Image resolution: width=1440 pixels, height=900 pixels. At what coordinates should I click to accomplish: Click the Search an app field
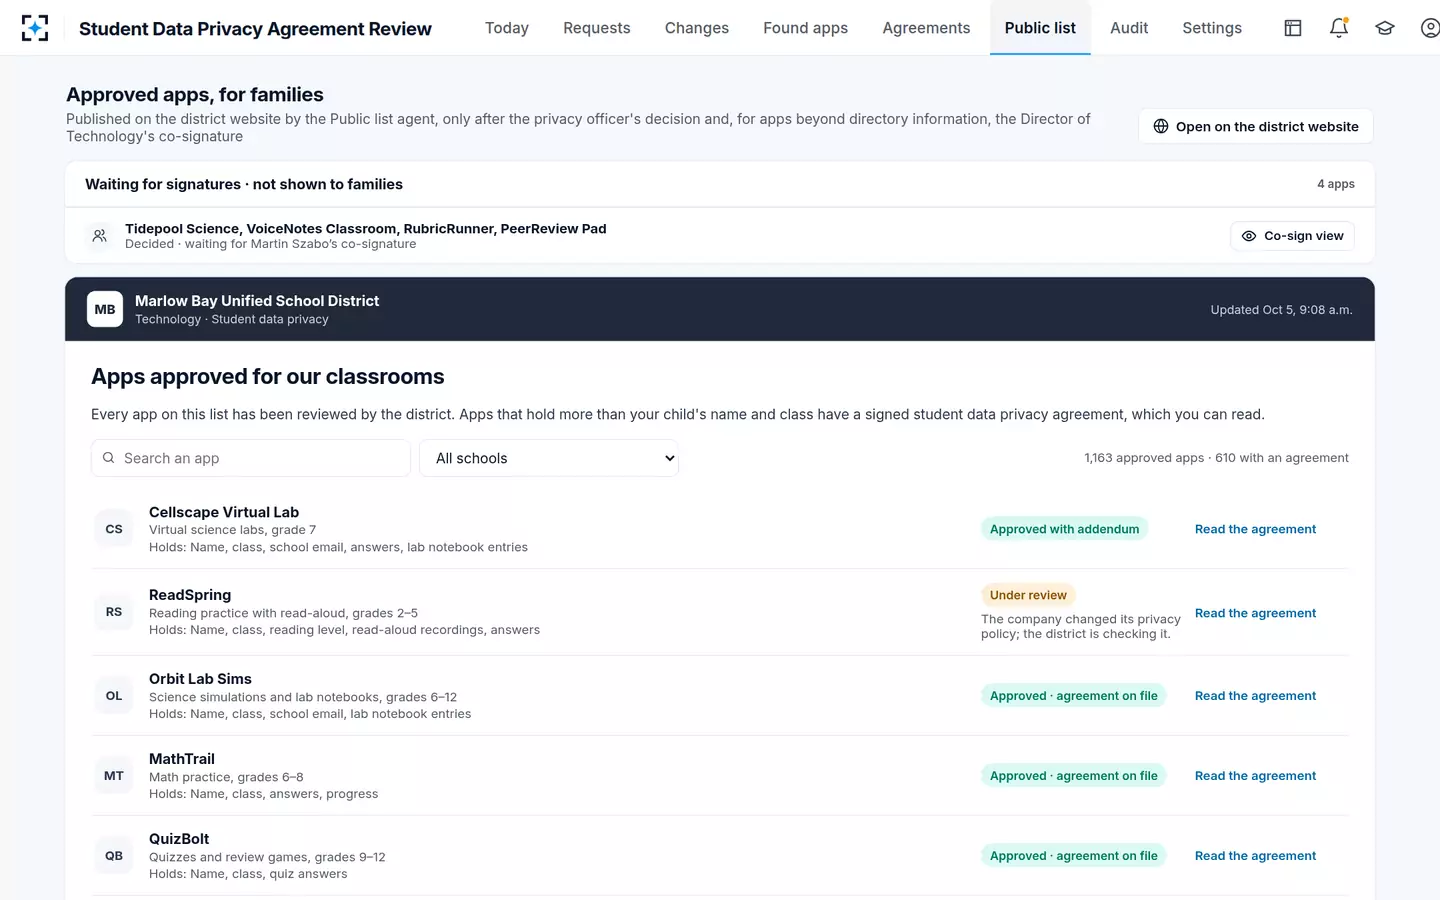click(x=251, y=458)
